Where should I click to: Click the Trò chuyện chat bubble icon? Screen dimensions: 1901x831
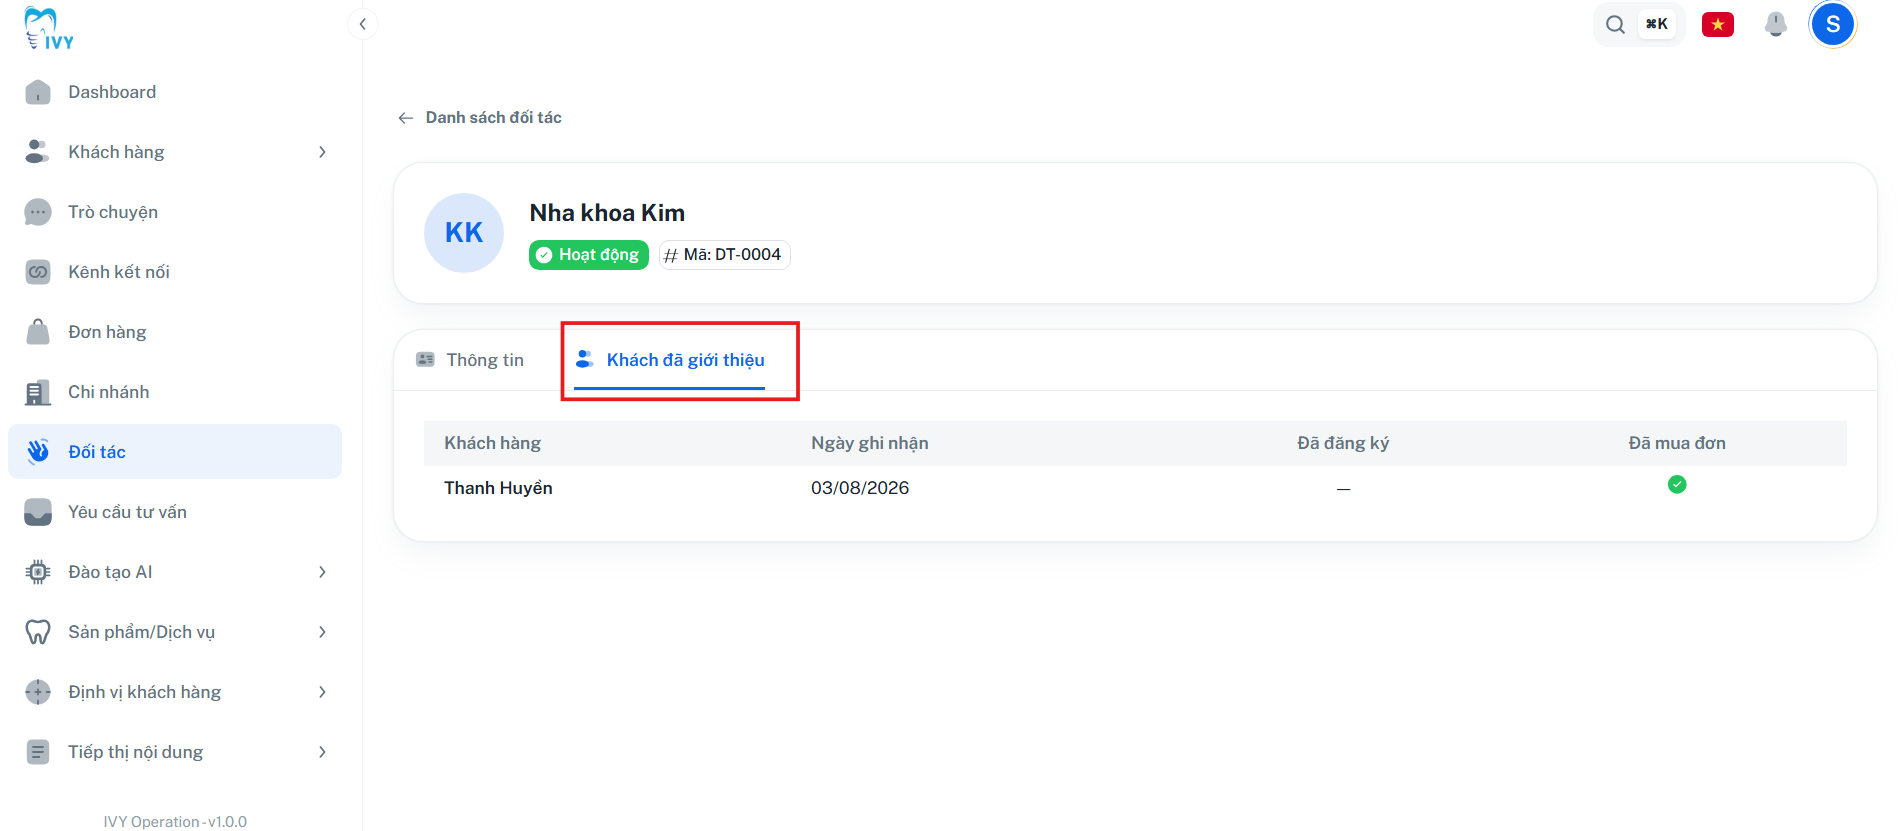click(38, 212)
